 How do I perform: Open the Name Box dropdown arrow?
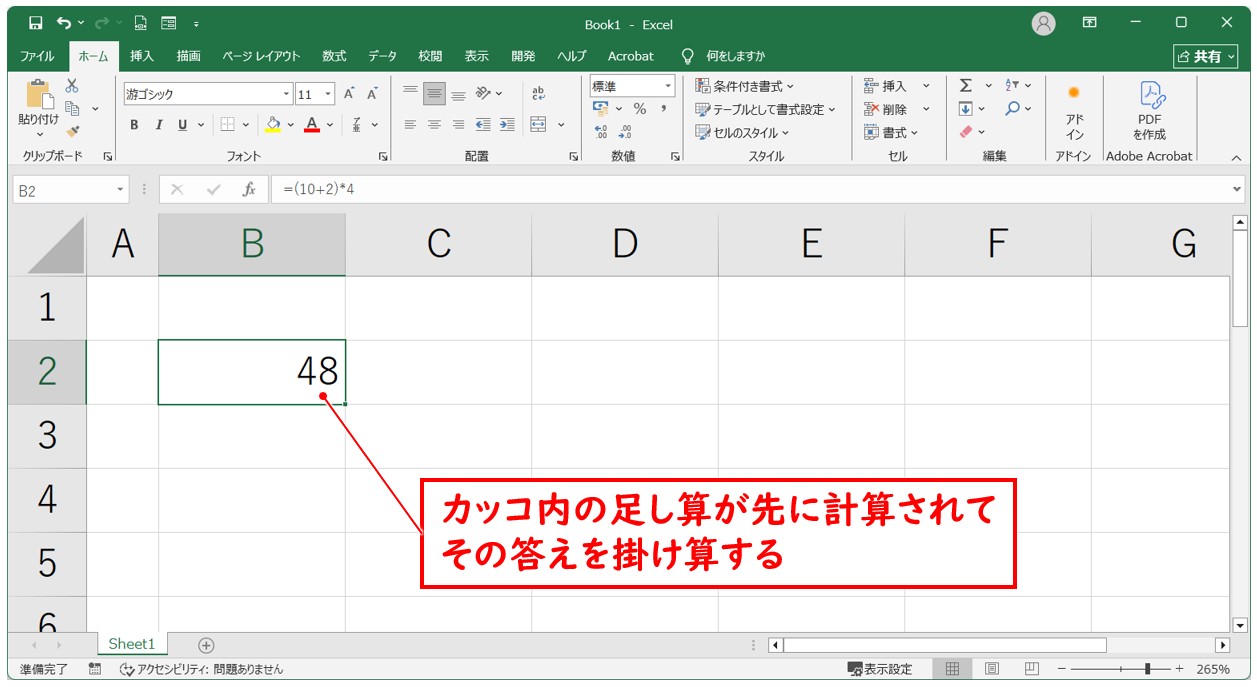(121, 190)
